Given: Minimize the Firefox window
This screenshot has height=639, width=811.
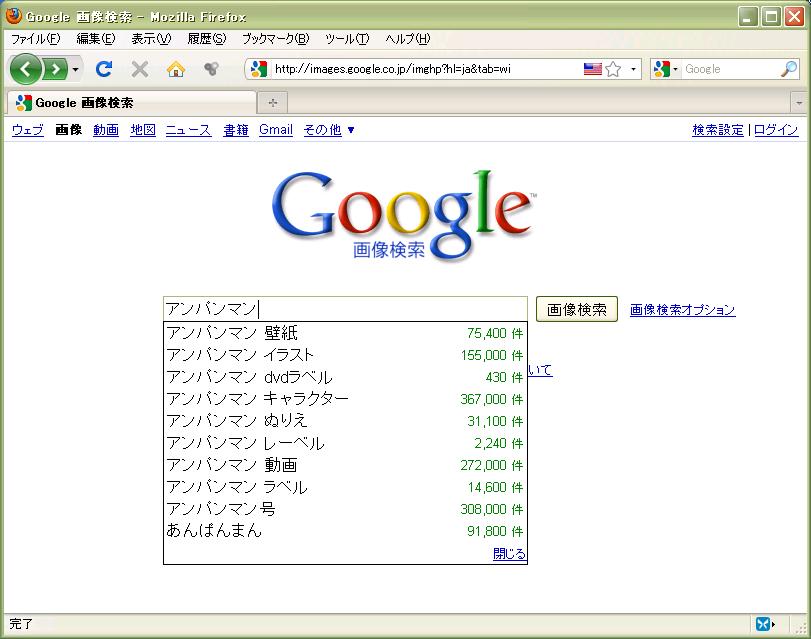Looking at the screenshot, I should coord(747,17).
